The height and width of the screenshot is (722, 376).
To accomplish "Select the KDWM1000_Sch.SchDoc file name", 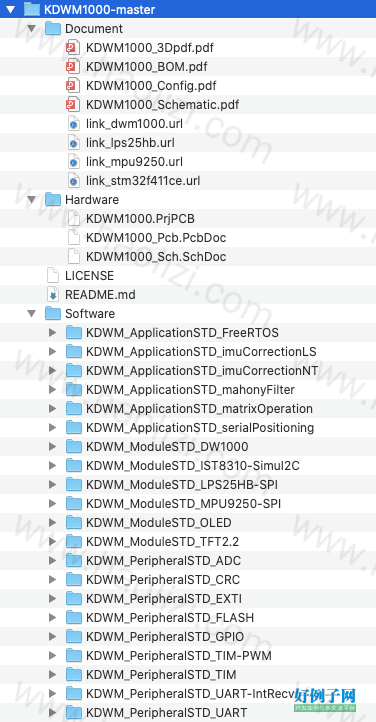I will coord(156,256).
